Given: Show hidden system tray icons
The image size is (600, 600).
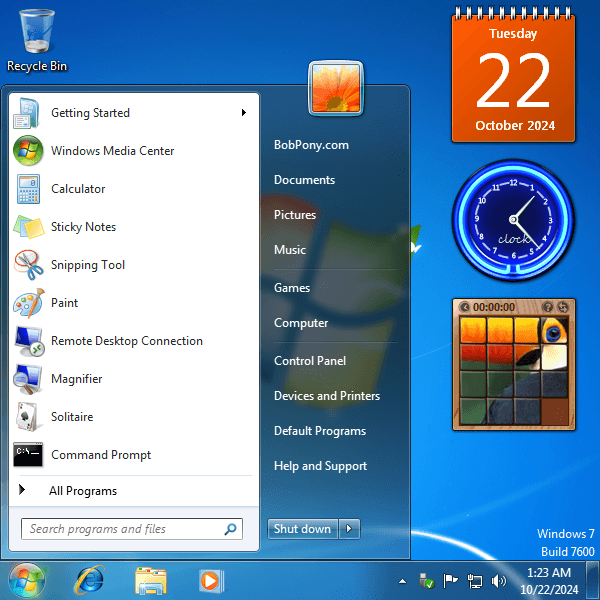Looking at the screenshot, I should point(403,581).
